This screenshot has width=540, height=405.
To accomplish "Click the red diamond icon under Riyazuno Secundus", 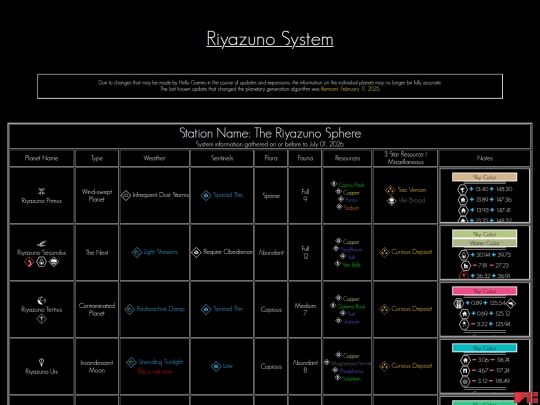I will (29, 262).
